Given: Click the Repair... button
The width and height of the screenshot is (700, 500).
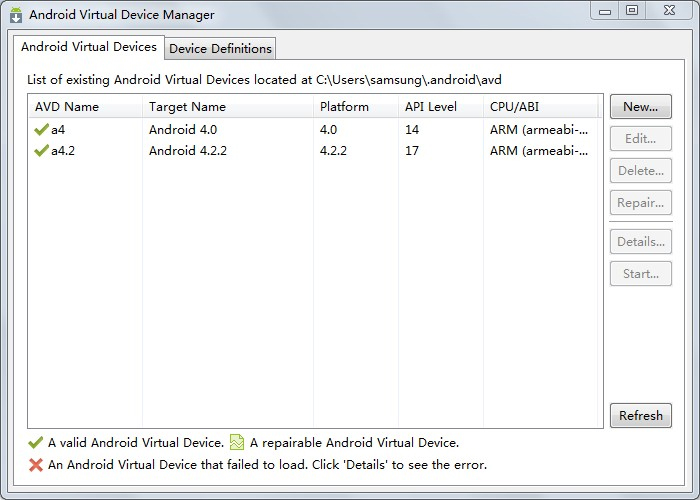Looking at the screenshot, I should pos(641,203).
